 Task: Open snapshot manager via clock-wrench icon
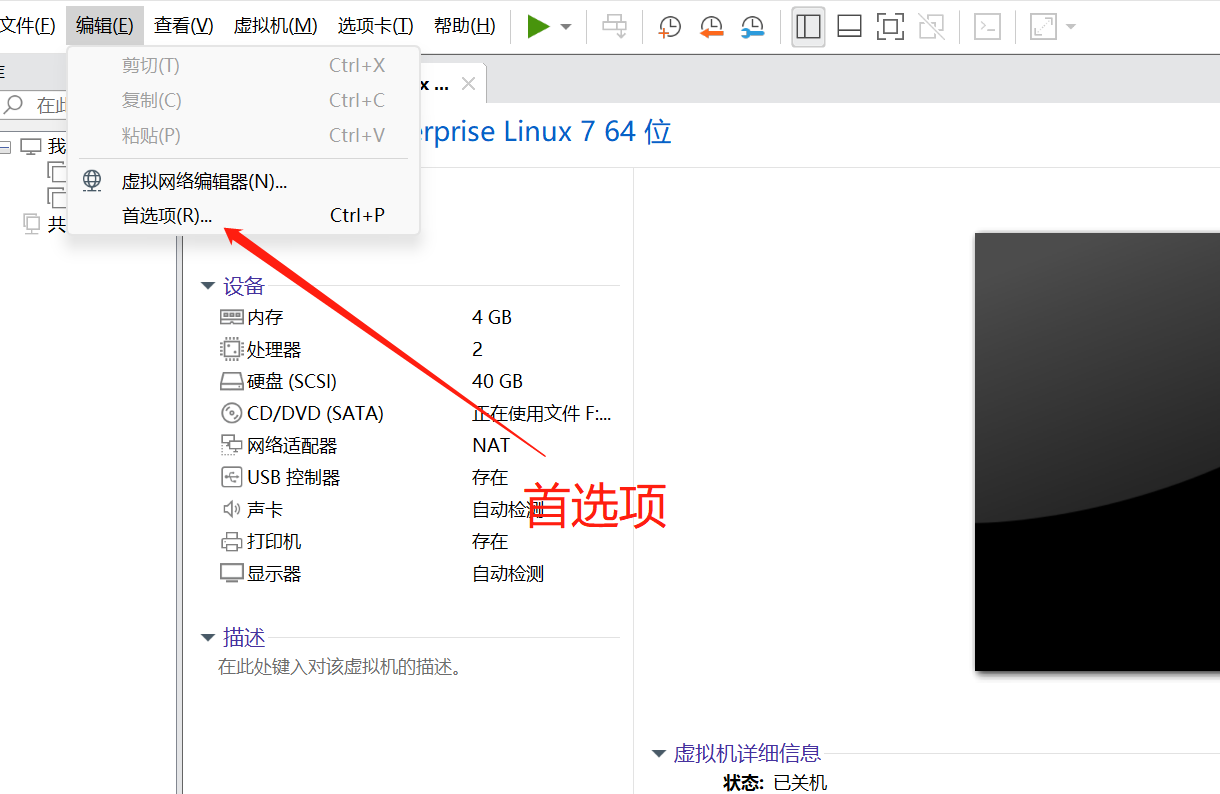point(752,26)
